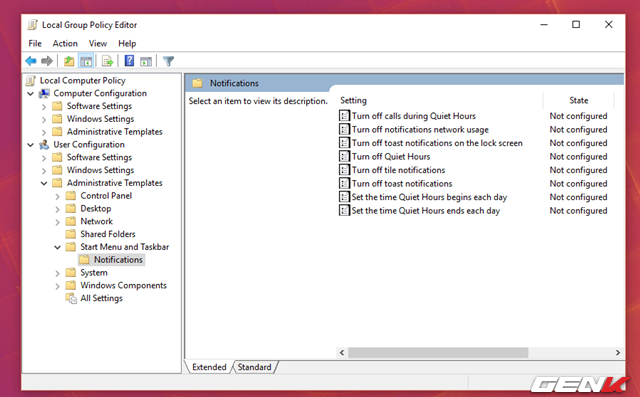The height and width of the screenshot is (397, 640).
Task: Expand the Control Panel tree node
Action: 58,196
